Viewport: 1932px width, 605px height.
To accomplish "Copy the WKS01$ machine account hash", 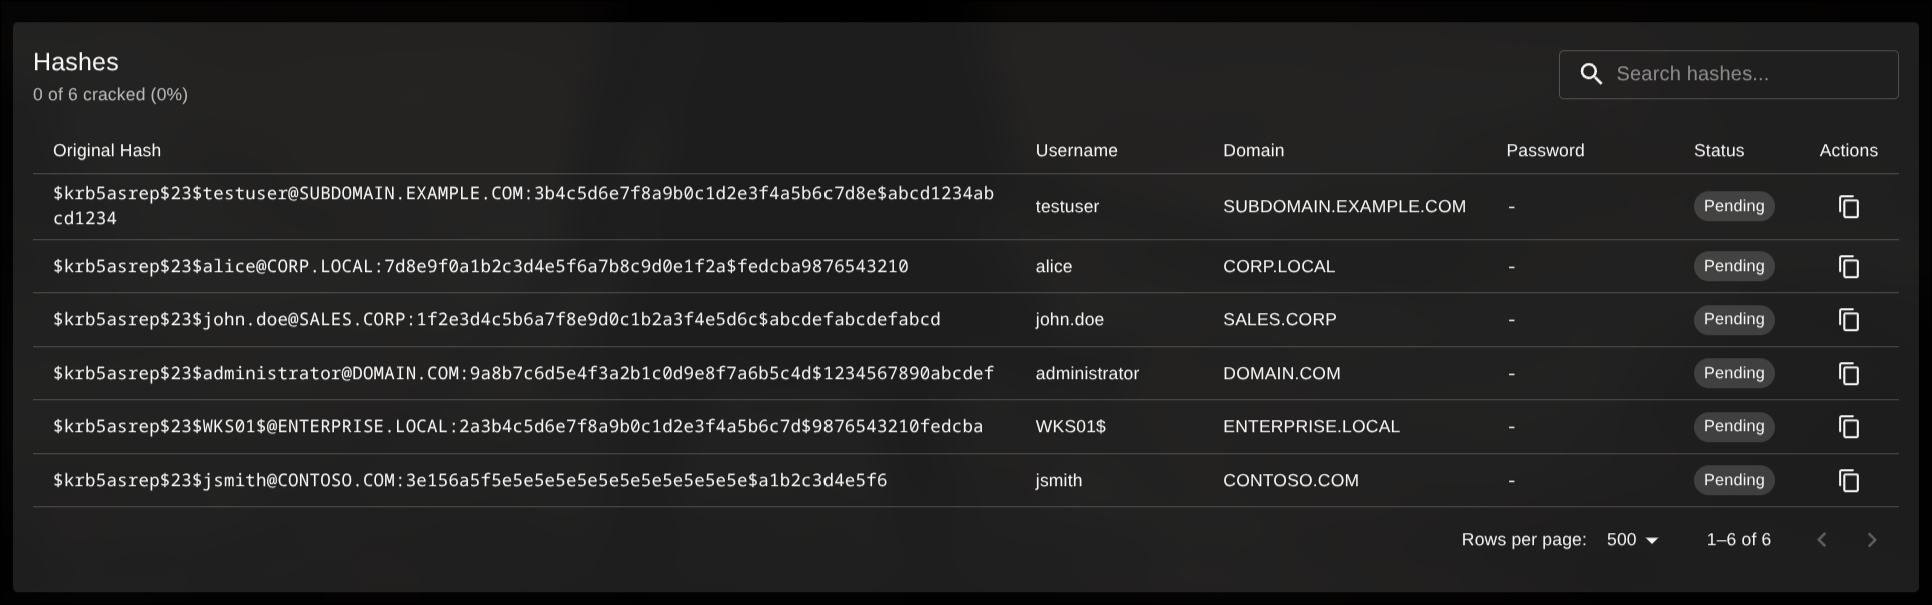I will [1849, 426].
